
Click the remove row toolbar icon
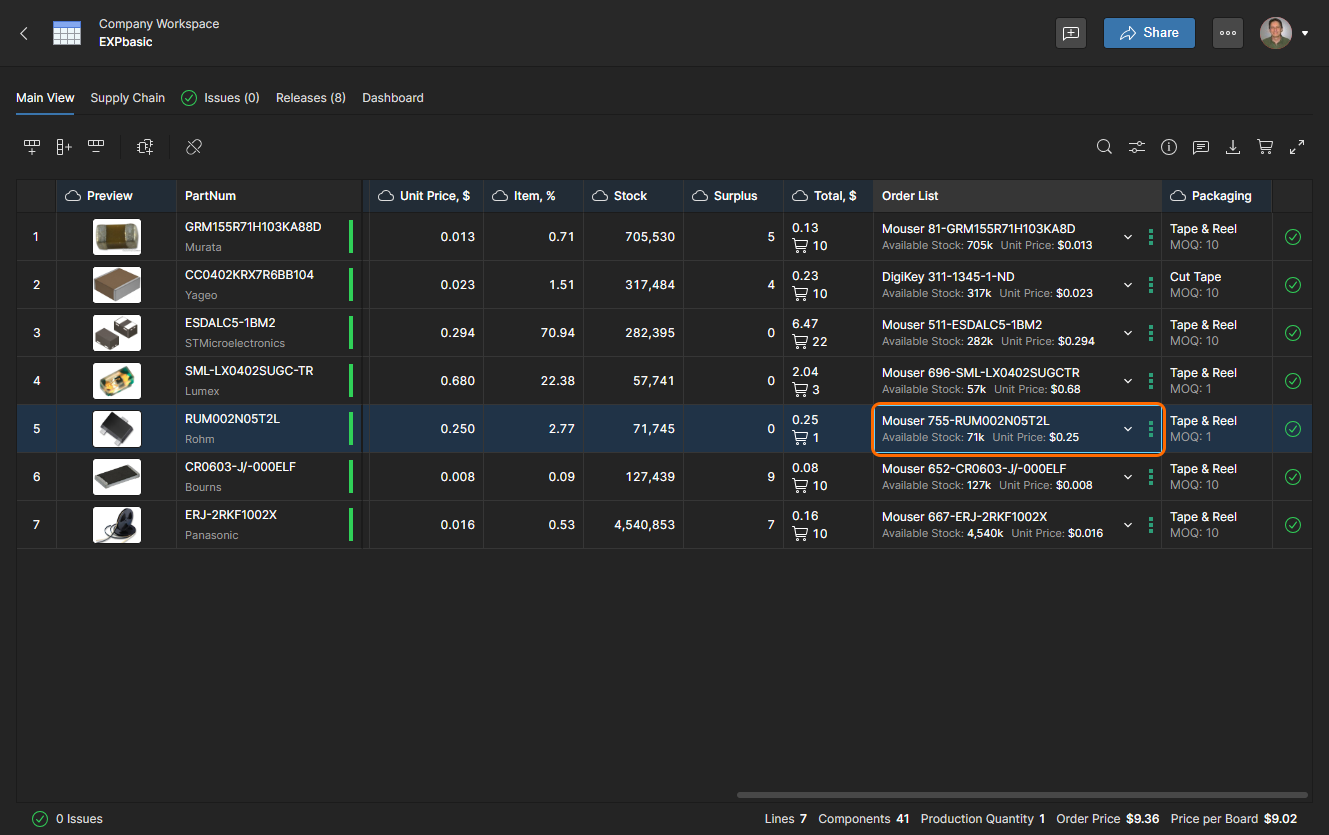click(x=96, y=147)
